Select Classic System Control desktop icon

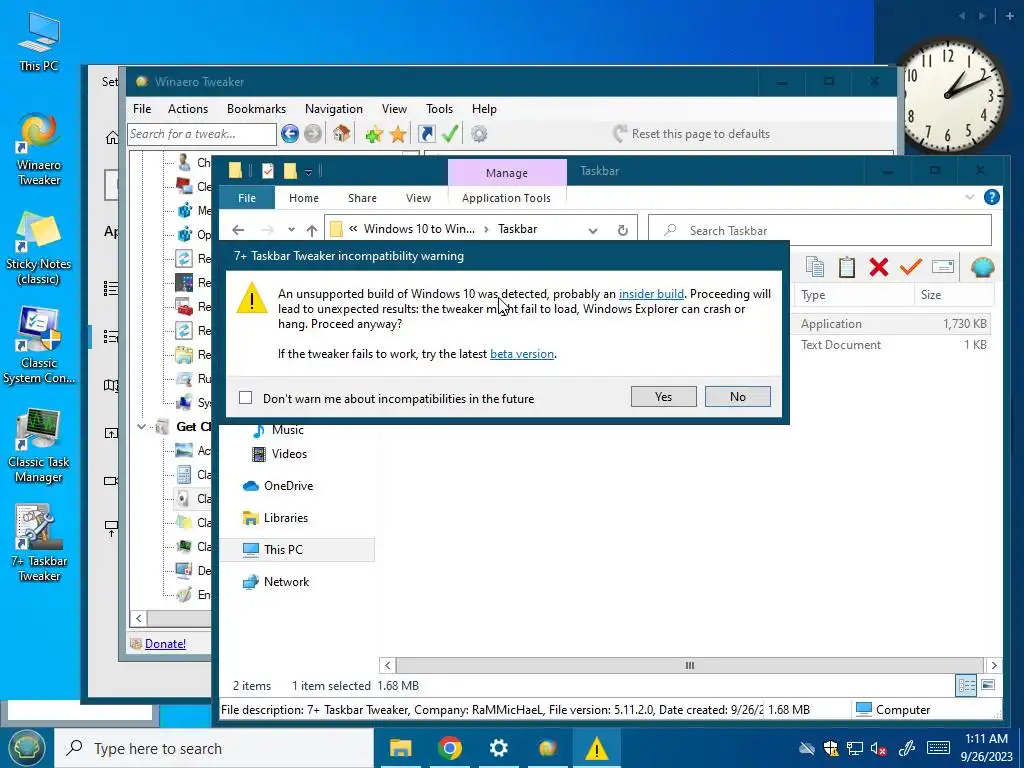[39, 347]
